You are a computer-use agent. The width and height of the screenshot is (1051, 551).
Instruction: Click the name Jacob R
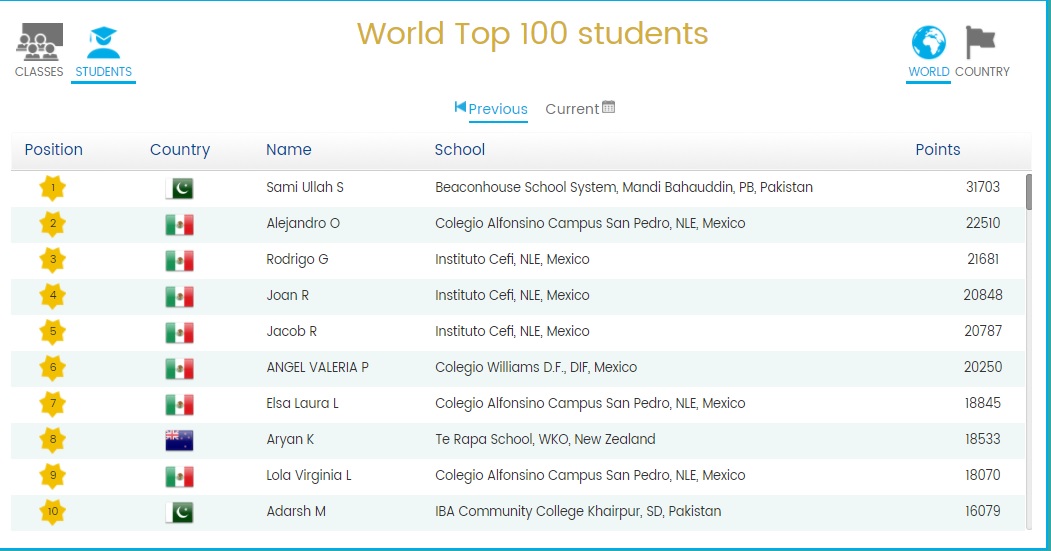coord(292,331)
